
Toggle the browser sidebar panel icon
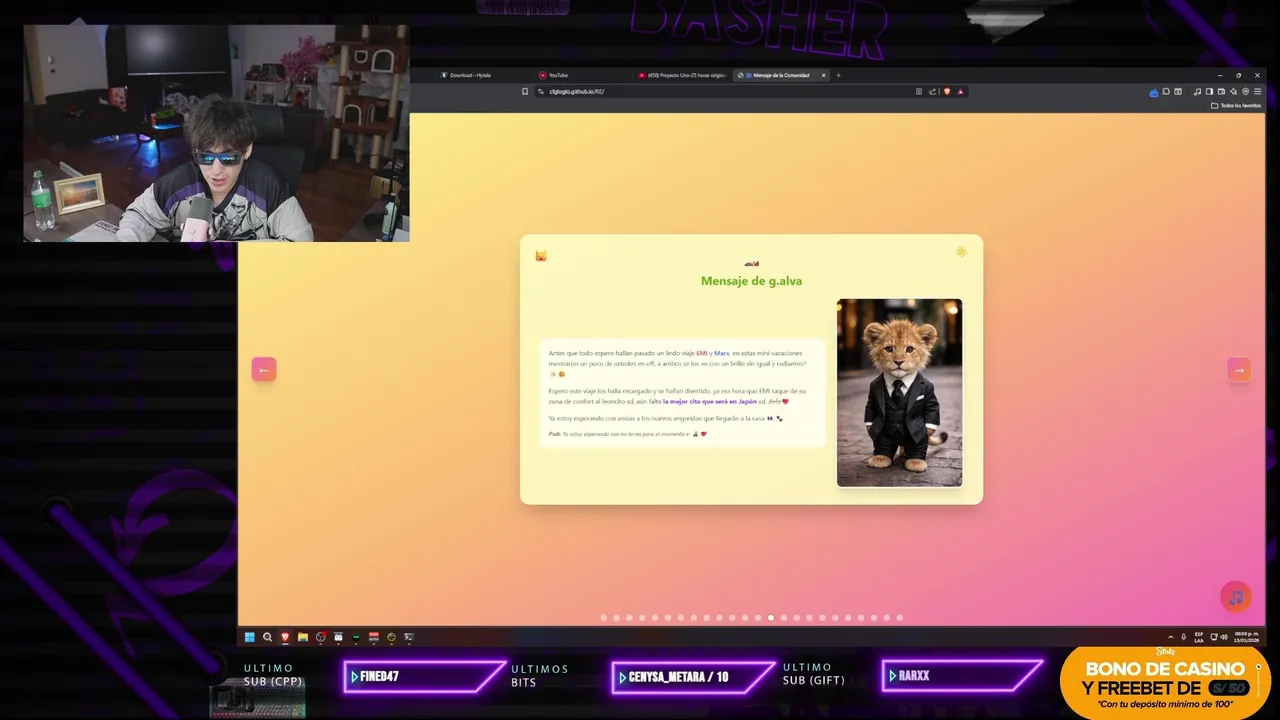(1209, 91)
